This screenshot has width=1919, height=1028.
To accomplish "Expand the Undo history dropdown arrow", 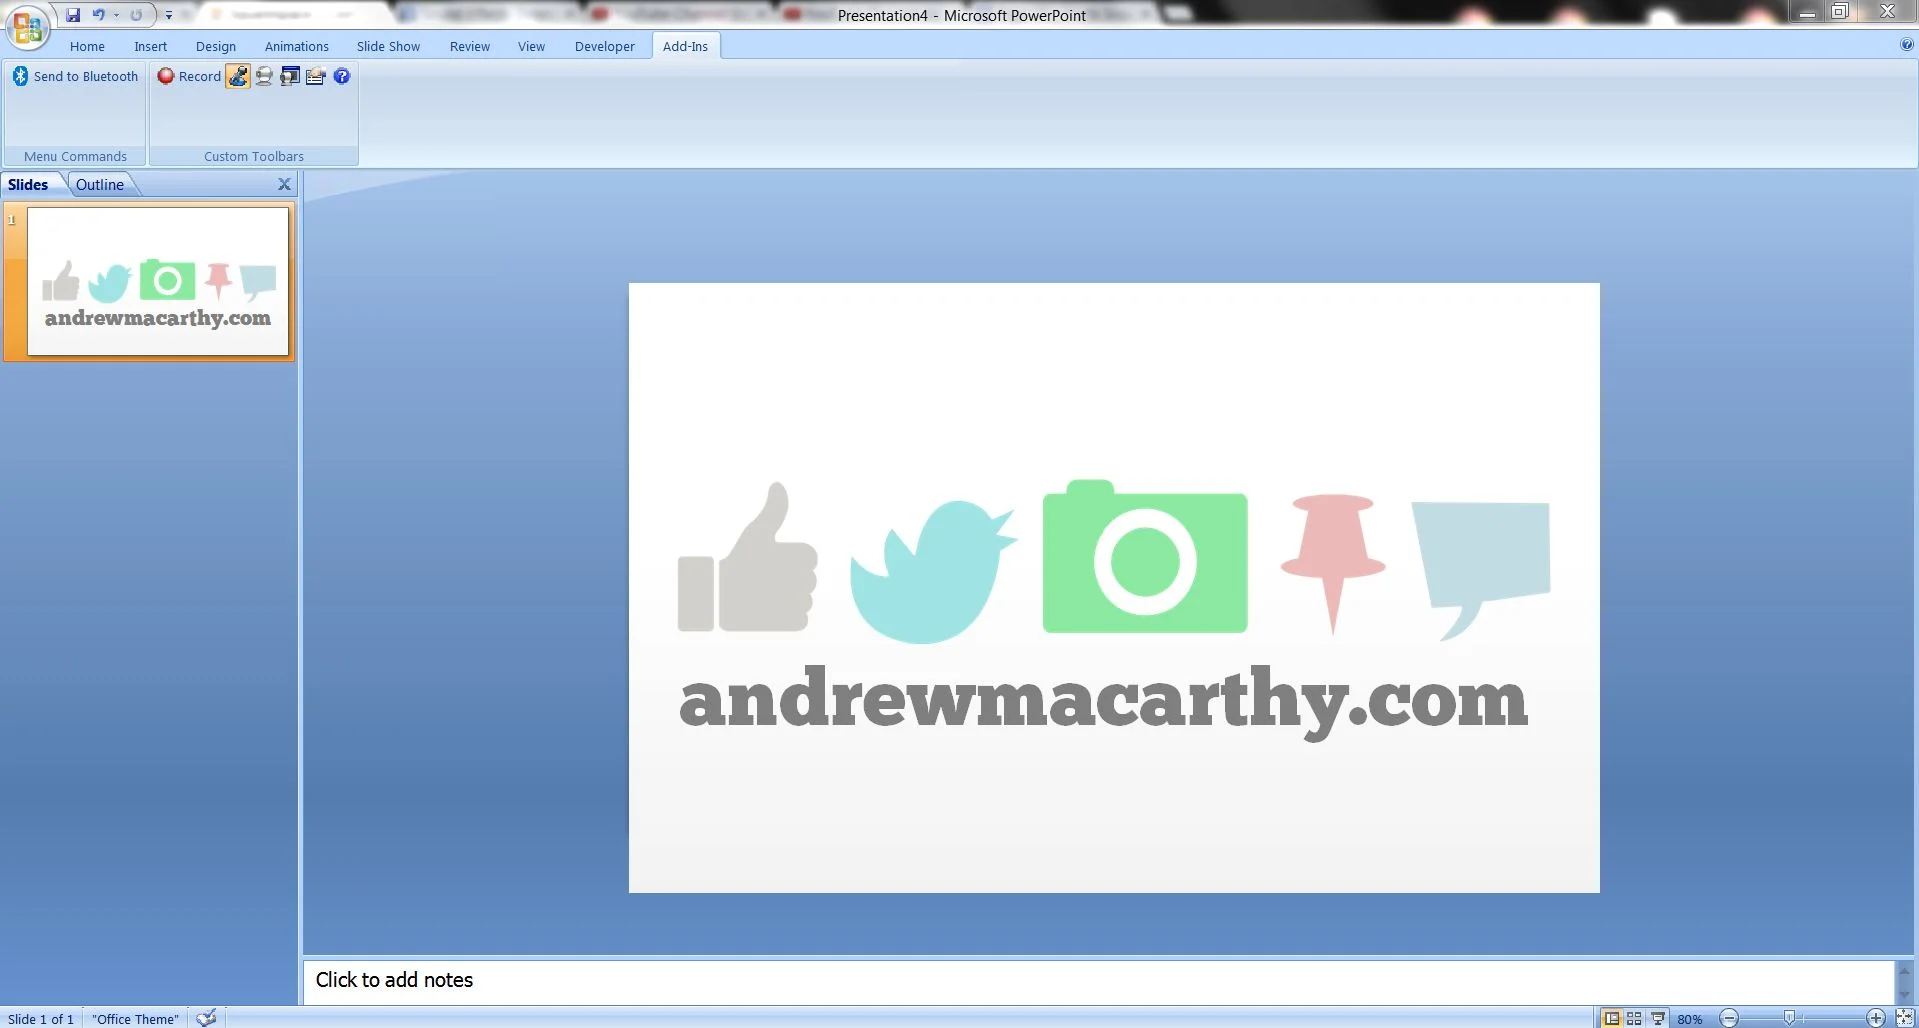I will [x=116, y=15].
